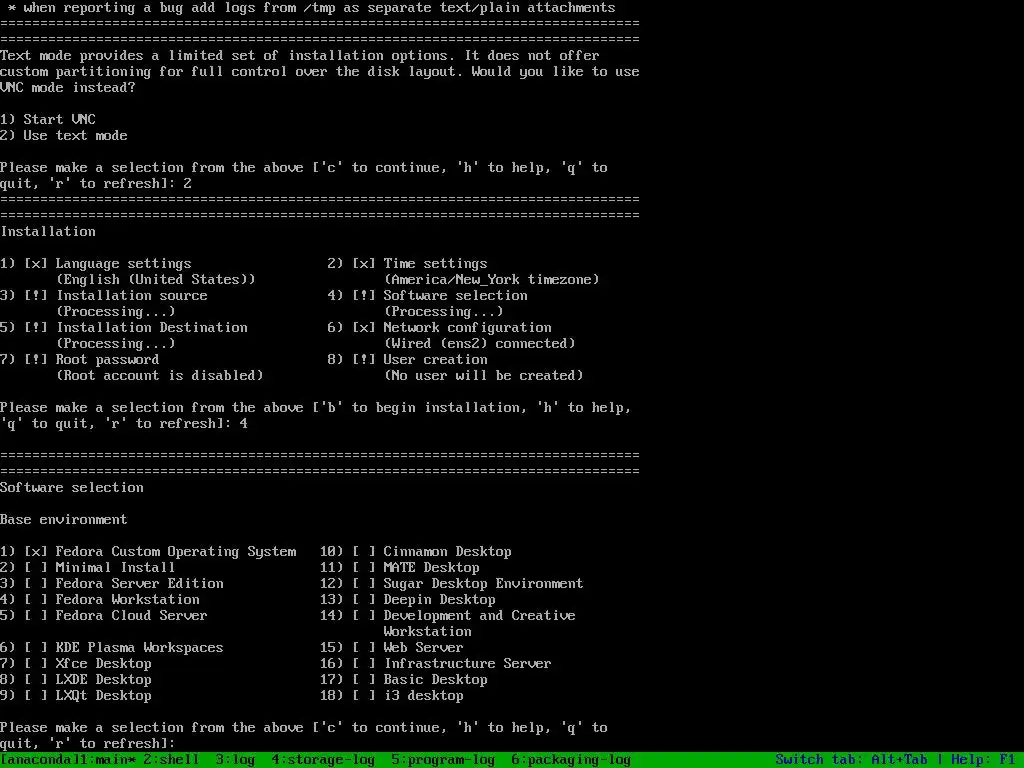Toggle the Xfce Desktop checkbox
This screenshot has height=768, width=1024.
(36, 664)
